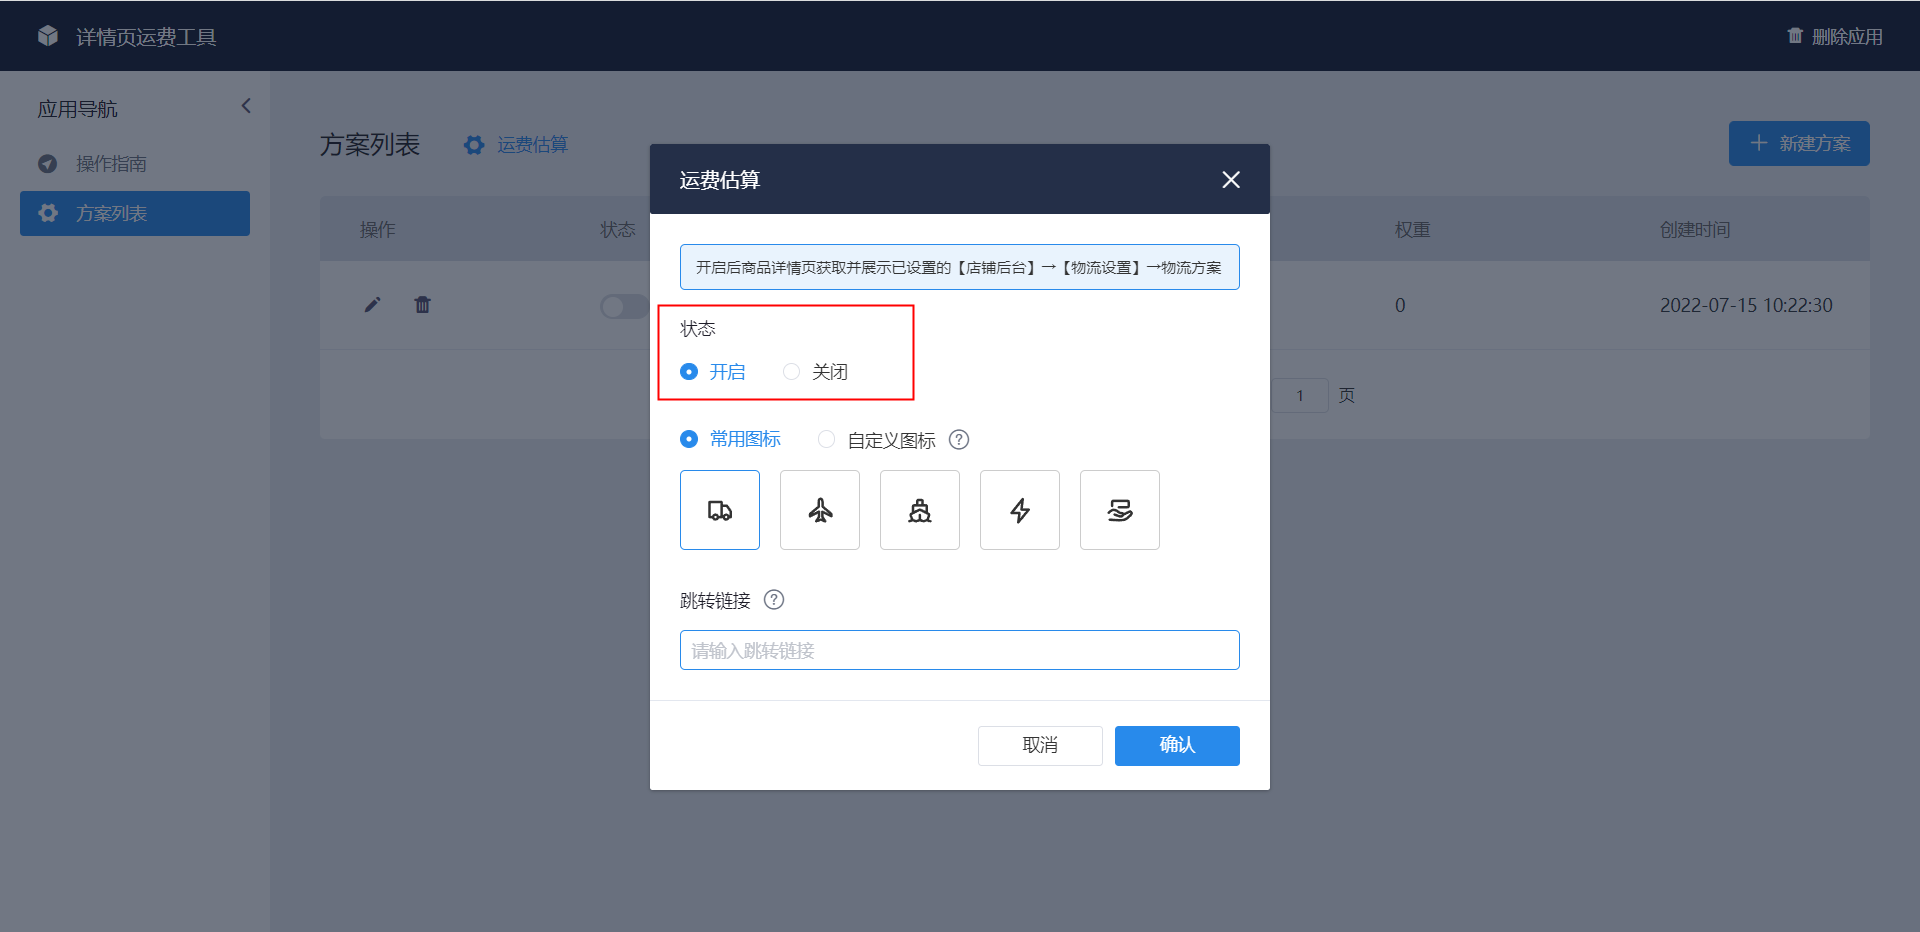The image size is (1920, 932).
Task: Click the compass icon beside 操作指南
Action: 47,163
